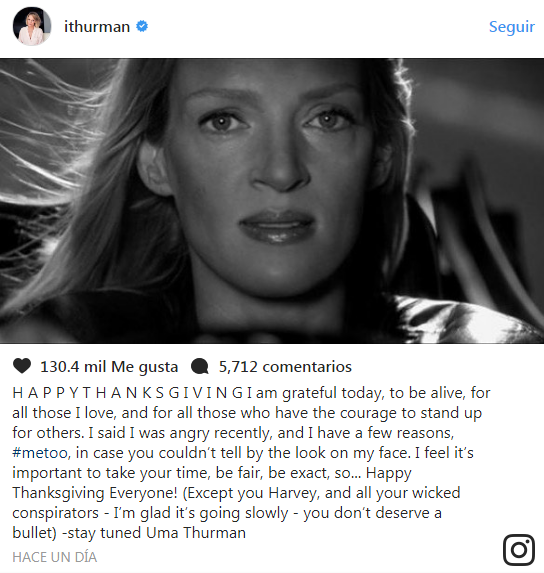
Task: Follow the account via Seguir
Action: click(511, 27)
